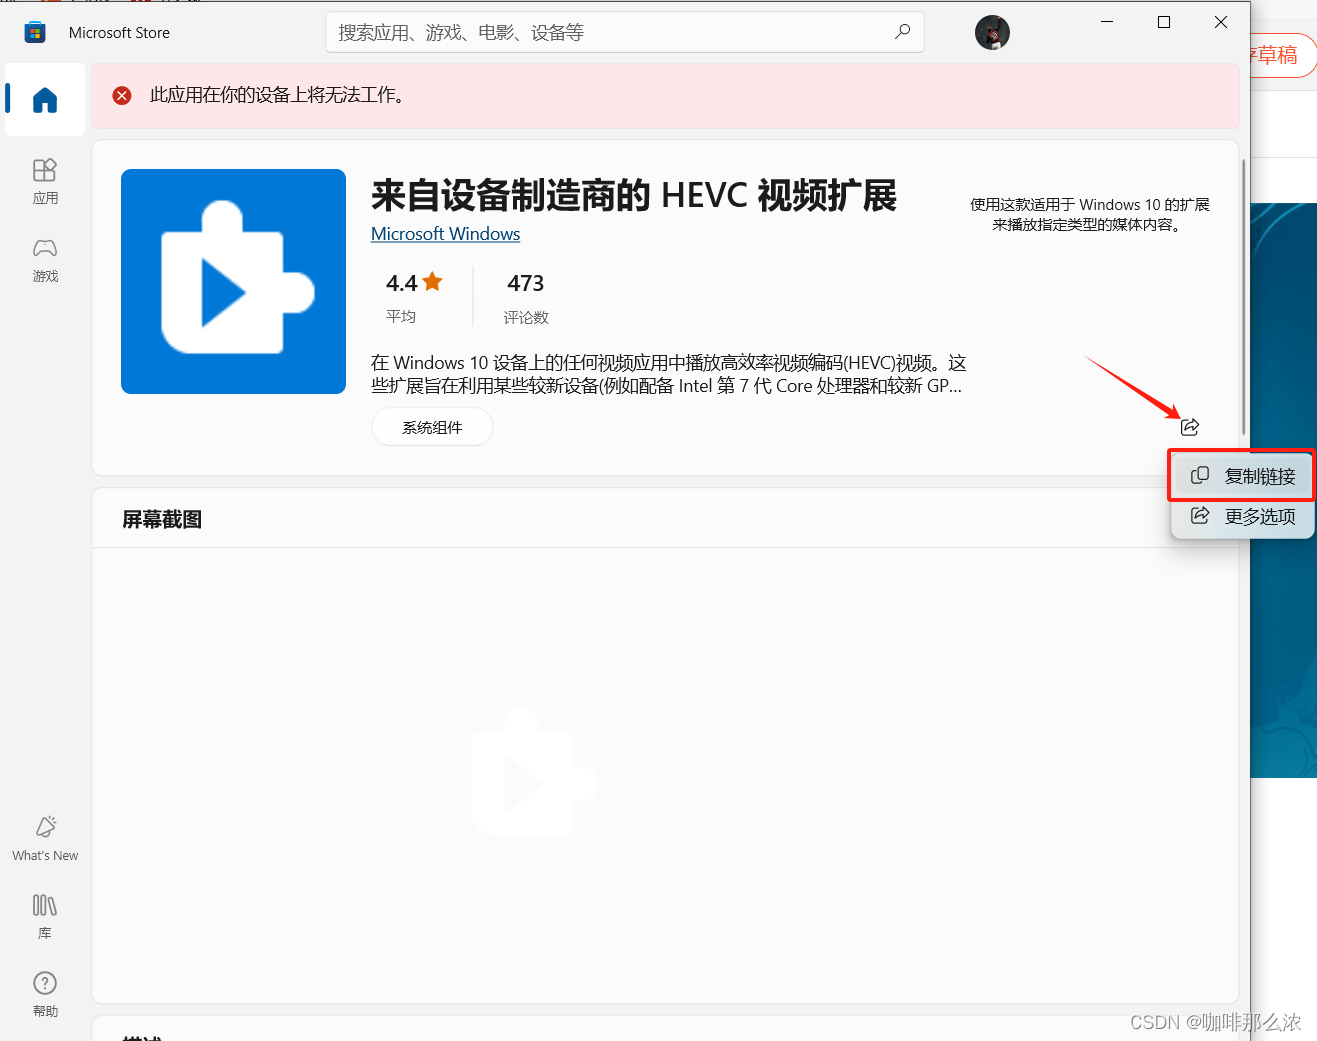Click the search magnifier icon
Screen dimensions: 1317x1041
coord(902,32)
